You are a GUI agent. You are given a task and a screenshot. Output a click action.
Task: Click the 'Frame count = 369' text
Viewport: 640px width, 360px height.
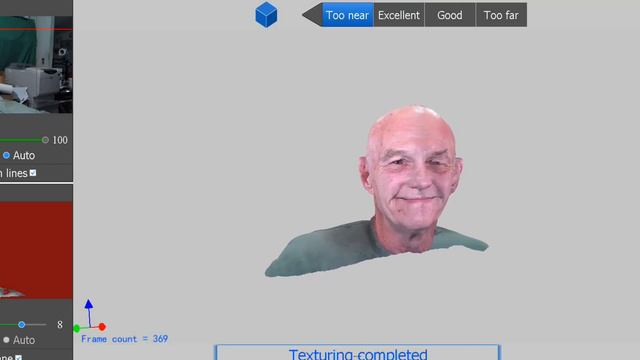[124, 339]
